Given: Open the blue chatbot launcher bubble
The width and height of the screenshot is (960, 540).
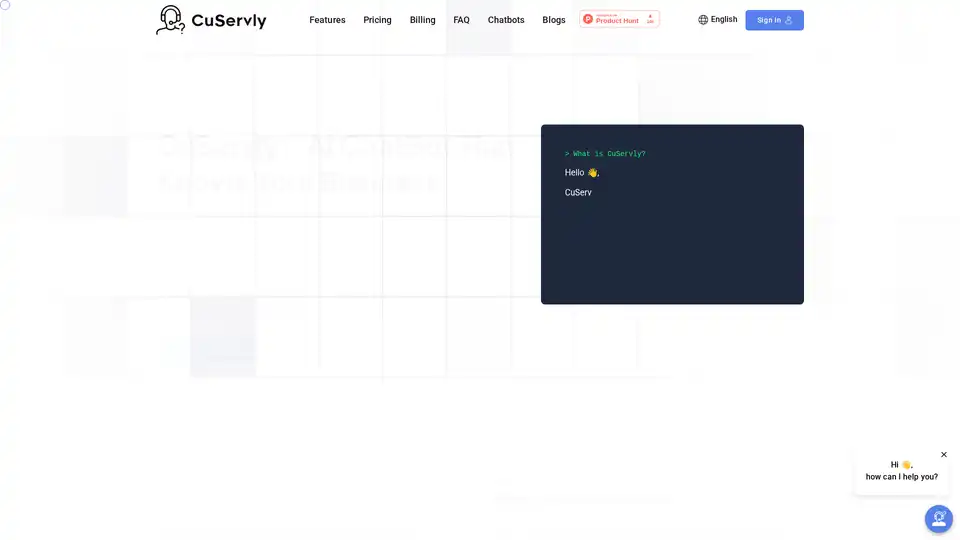Looking at the screenshot, I should point(938,518).
